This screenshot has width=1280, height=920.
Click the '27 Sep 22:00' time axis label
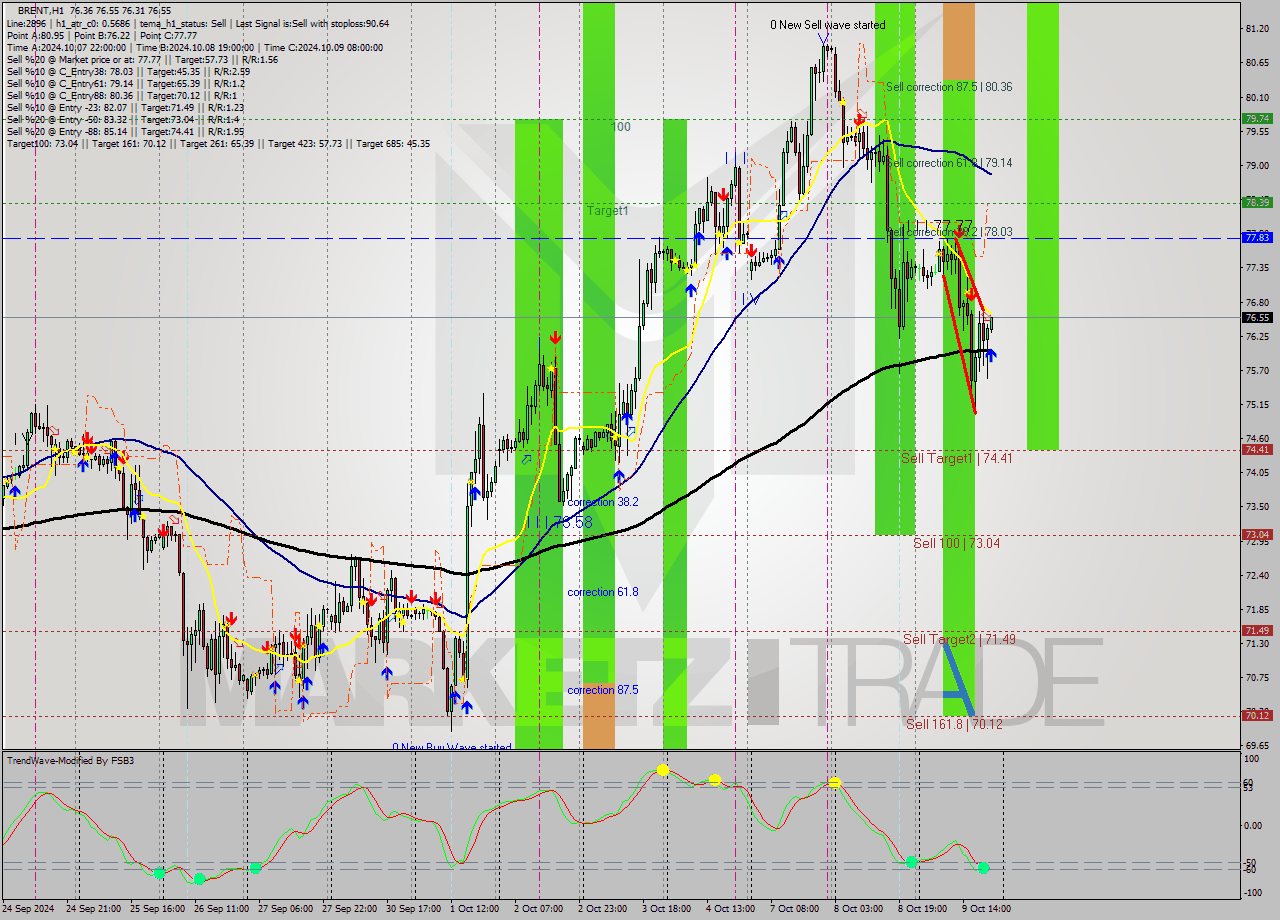click(x=350, y=909)
